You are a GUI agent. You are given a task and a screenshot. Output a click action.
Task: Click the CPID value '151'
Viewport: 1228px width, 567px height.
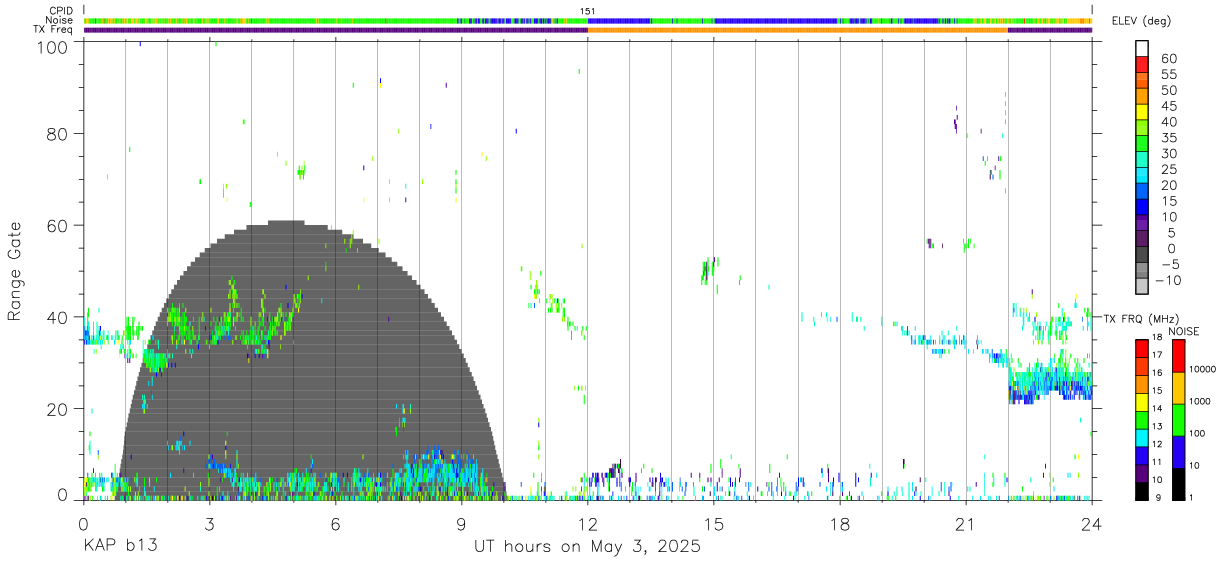click(588, 11)
